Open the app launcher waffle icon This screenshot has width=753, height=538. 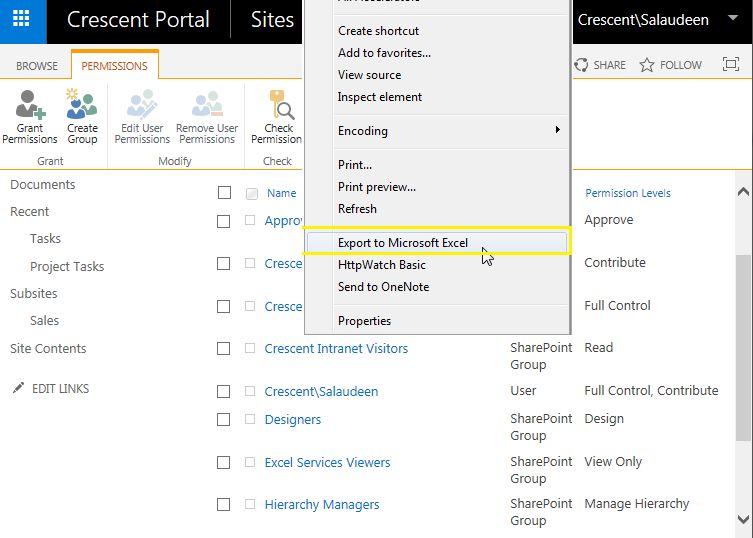(21, 19)
